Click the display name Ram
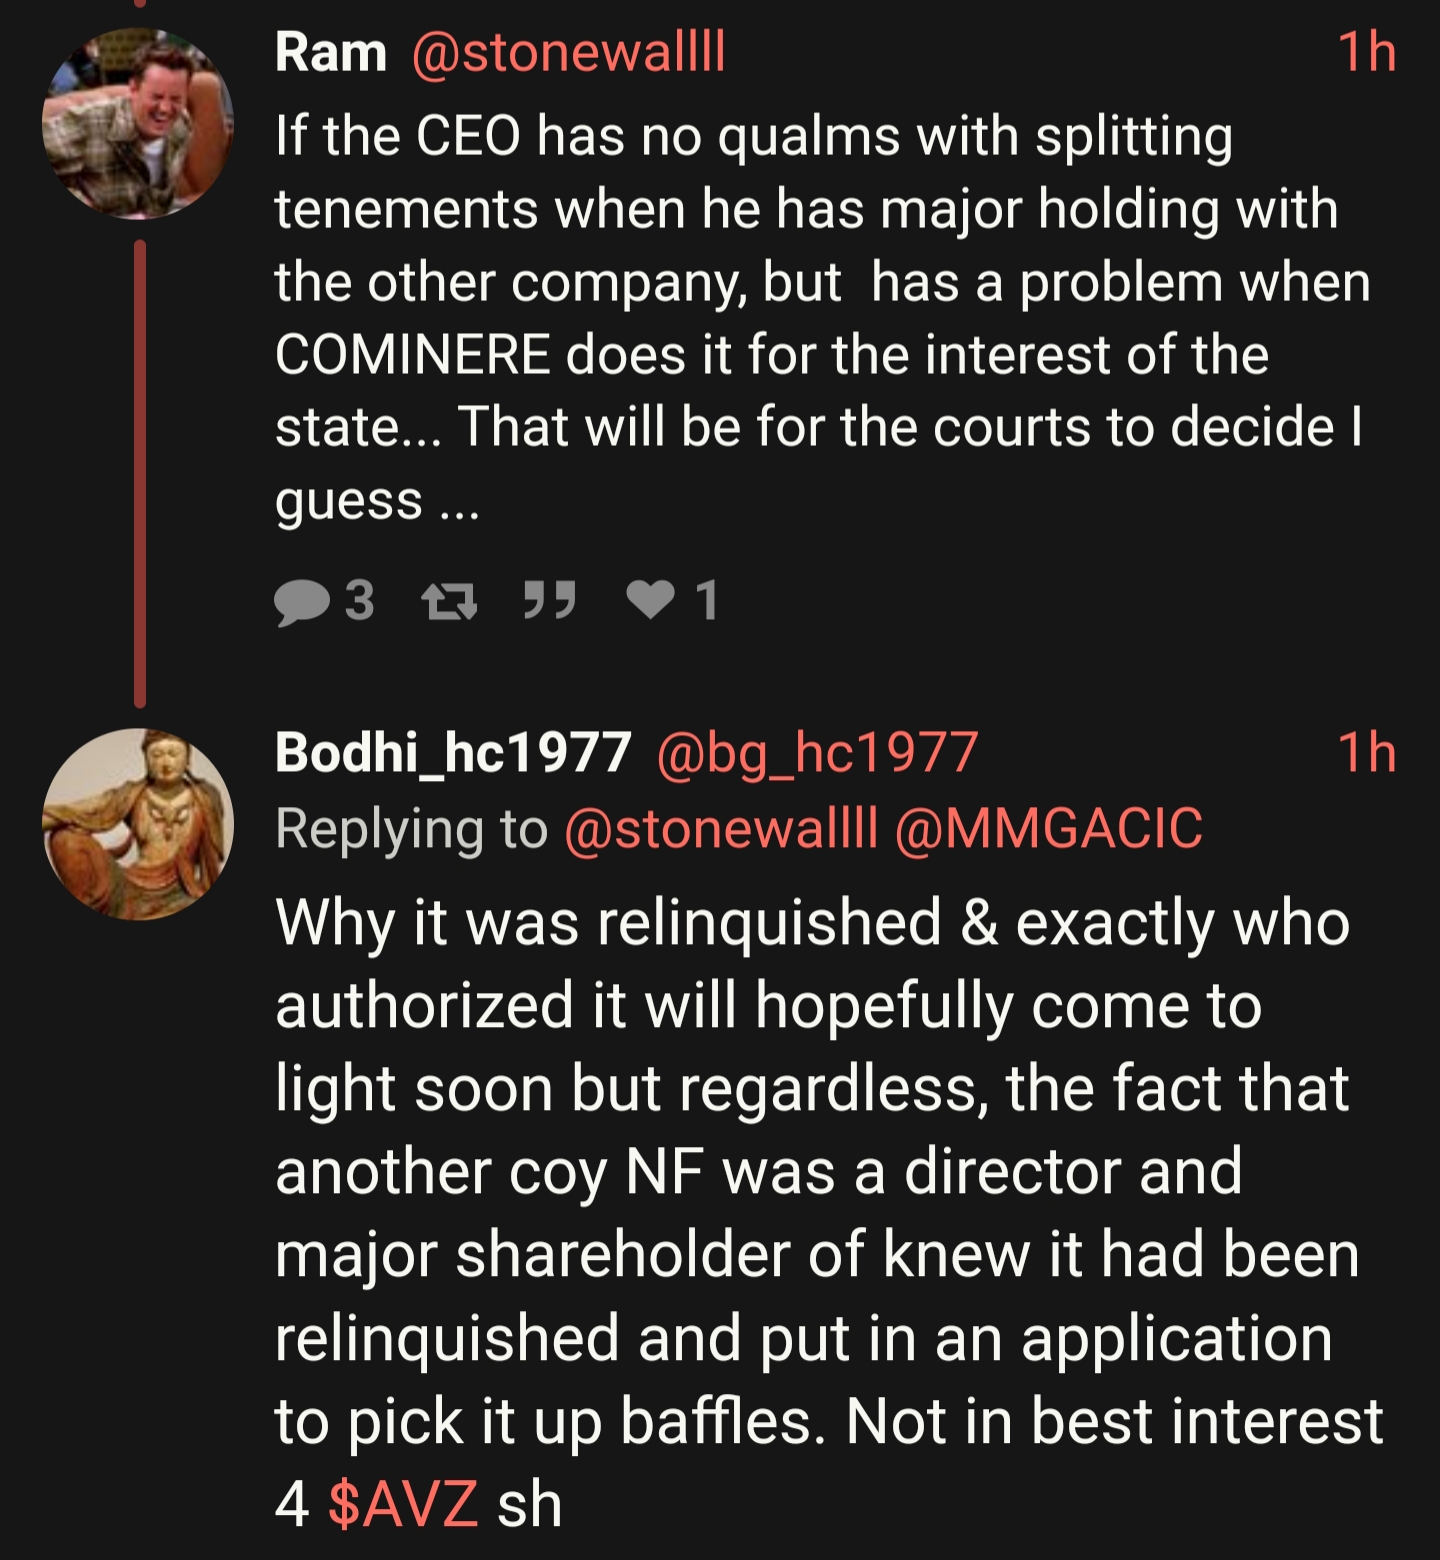This screenshot has height=1560, width=1440. click(x=331, y=52)
